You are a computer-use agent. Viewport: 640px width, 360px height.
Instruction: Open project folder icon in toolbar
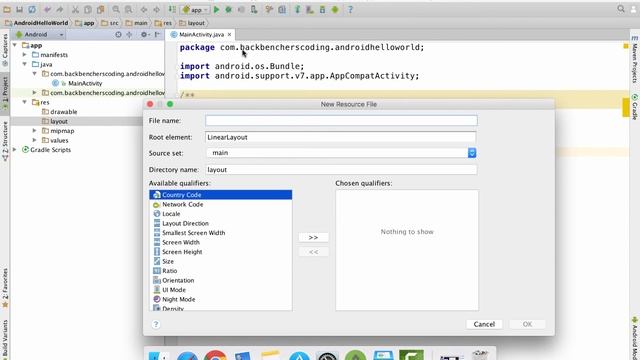pyautogui.click(x=7, y=9)
